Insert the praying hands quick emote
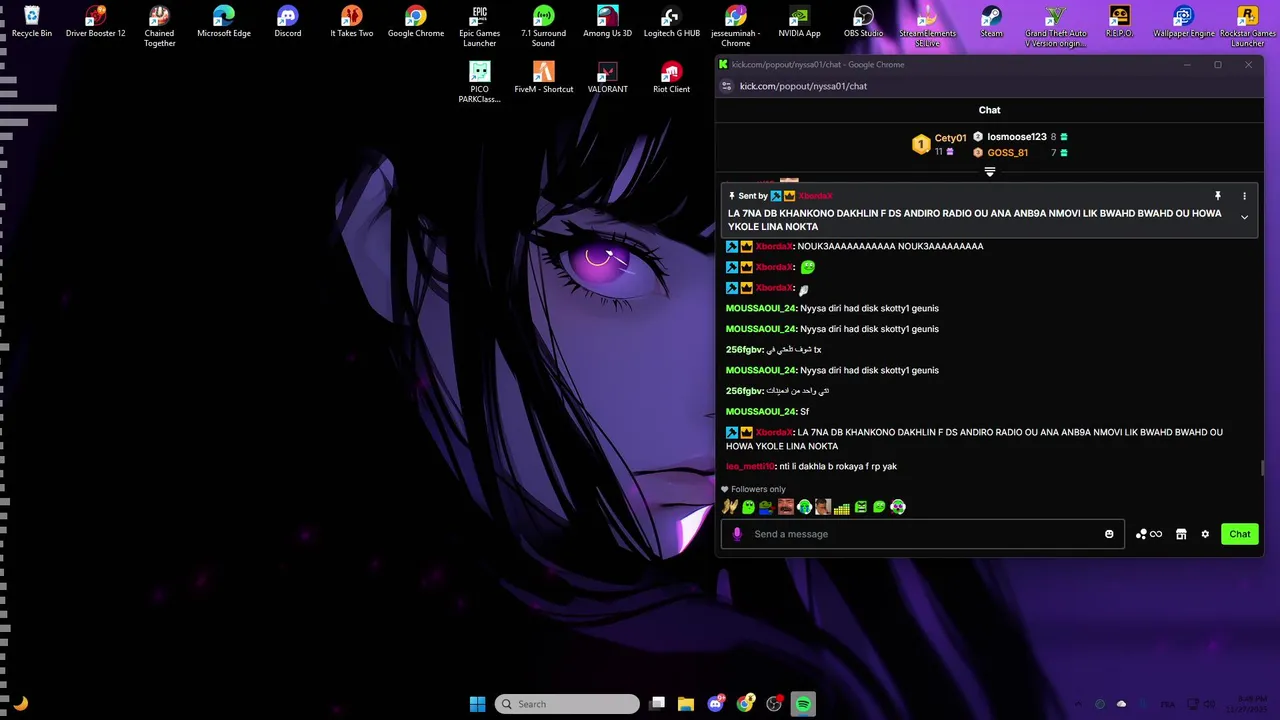The width and height of the screenshot is (1280, 720). click(x=730, y=507)
